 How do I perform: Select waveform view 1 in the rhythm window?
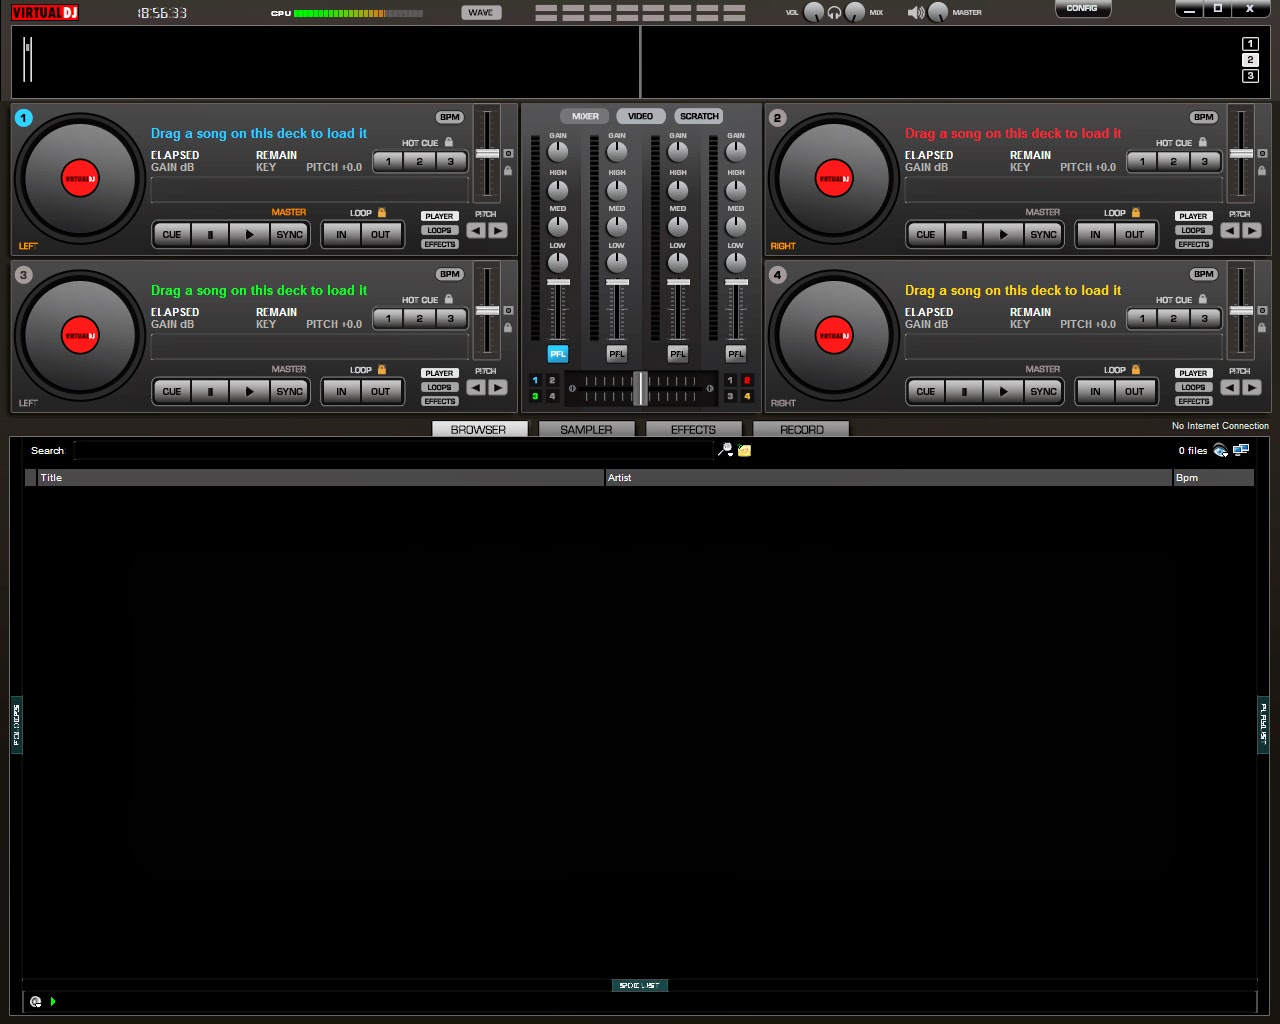tap(1250, 44)
